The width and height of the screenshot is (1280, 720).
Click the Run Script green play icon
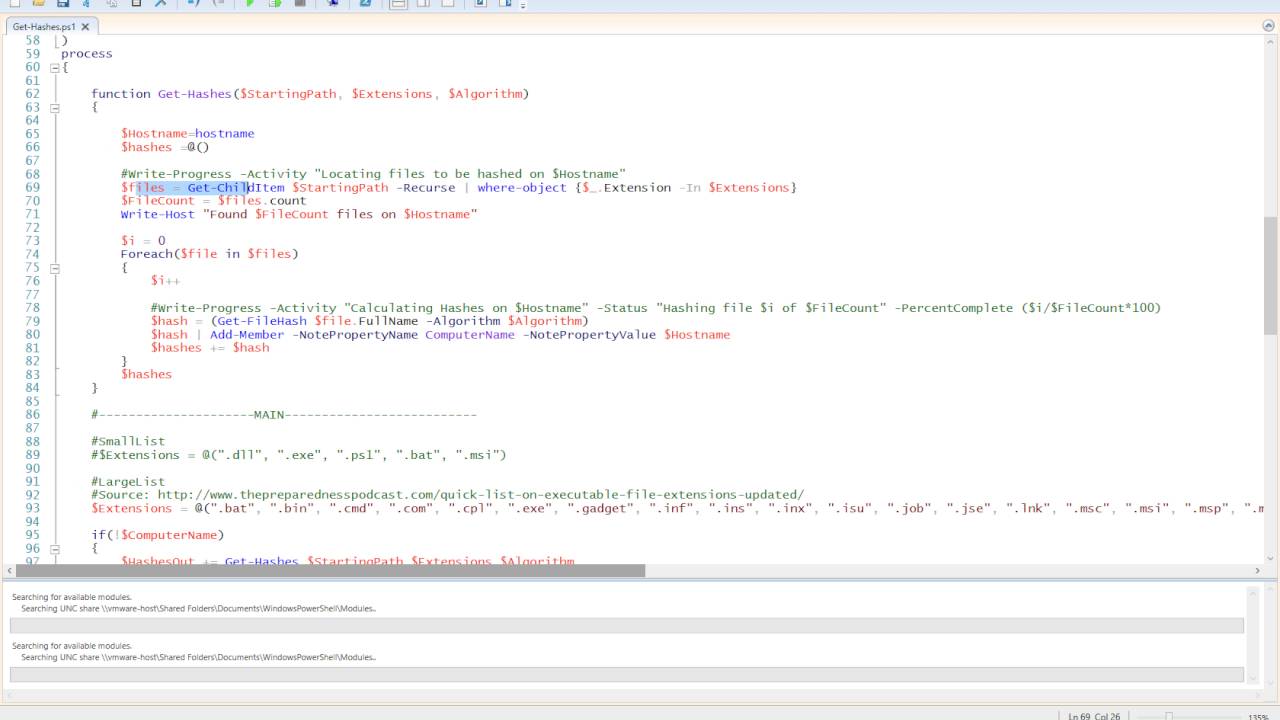[x=249, y=4]
